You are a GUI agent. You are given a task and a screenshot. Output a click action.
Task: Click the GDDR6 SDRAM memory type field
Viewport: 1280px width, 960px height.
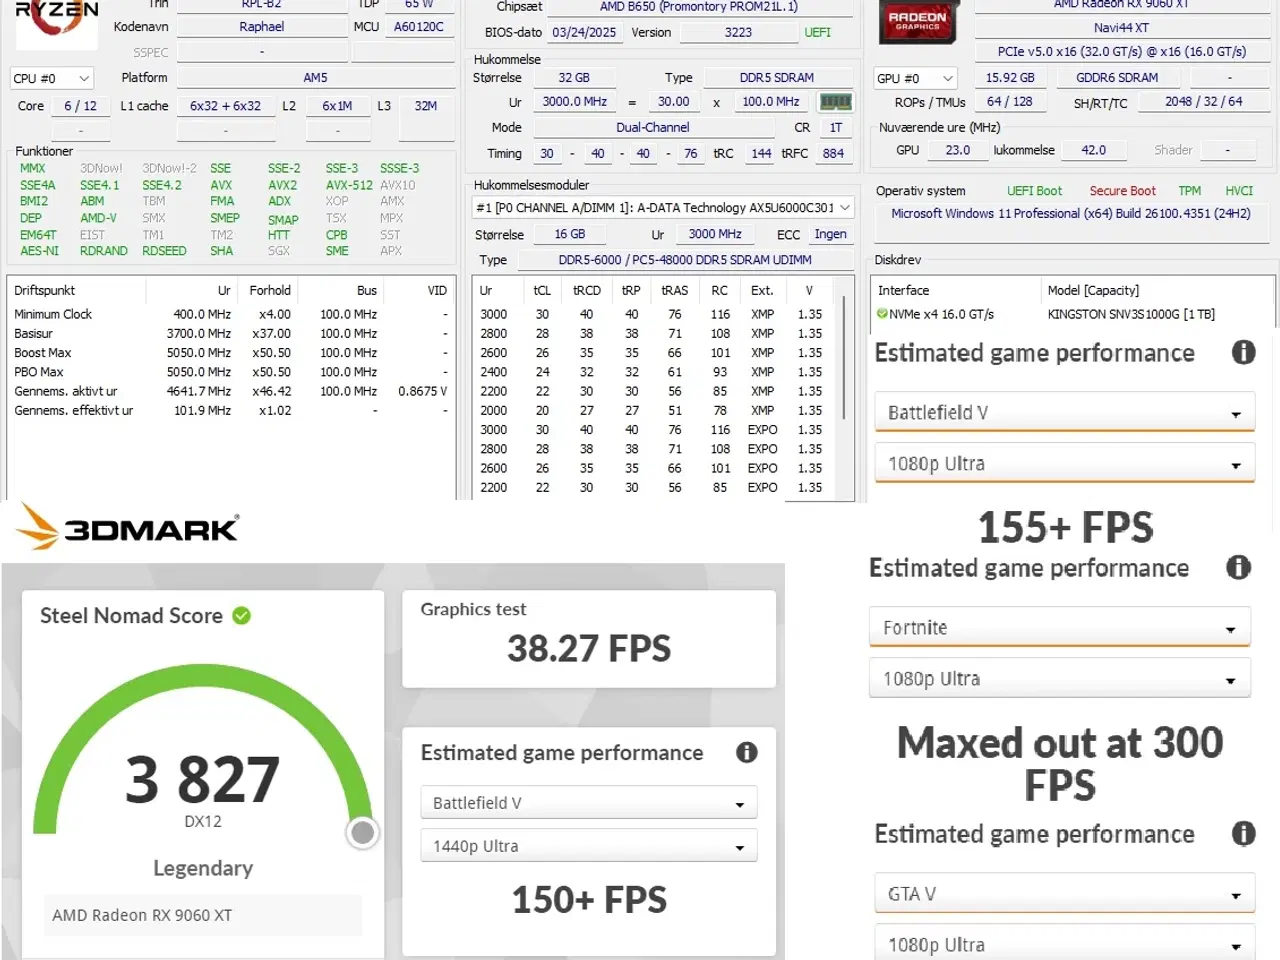1117,77
